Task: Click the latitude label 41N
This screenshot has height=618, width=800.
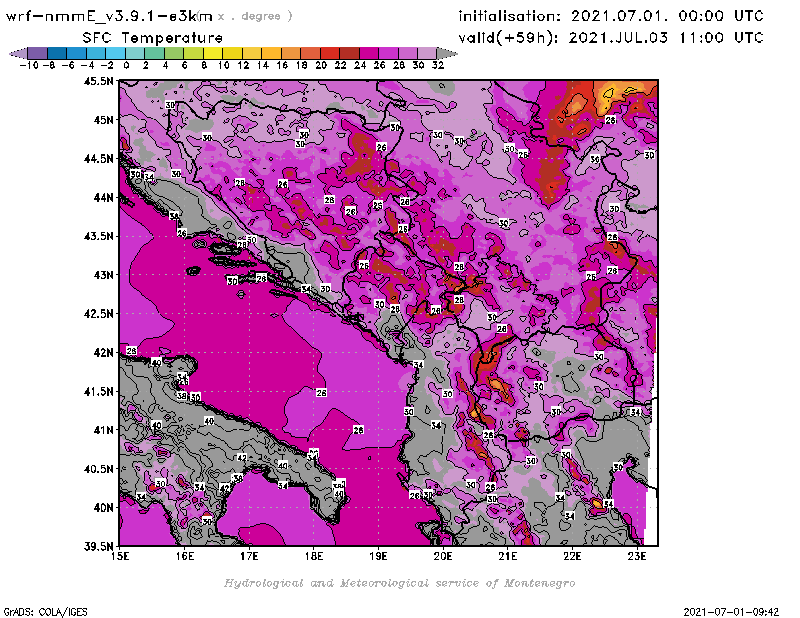Action: [104, 430]
